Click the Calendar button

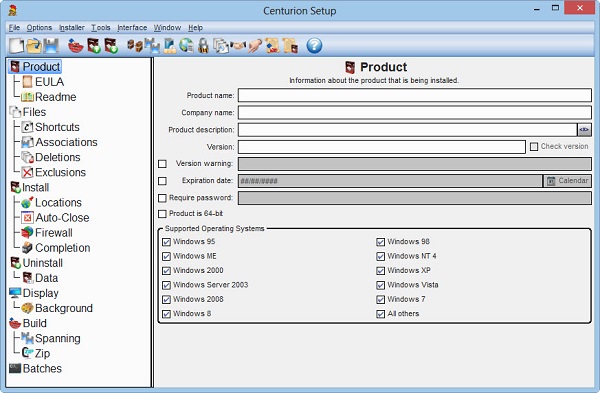[x=567, y=181]
